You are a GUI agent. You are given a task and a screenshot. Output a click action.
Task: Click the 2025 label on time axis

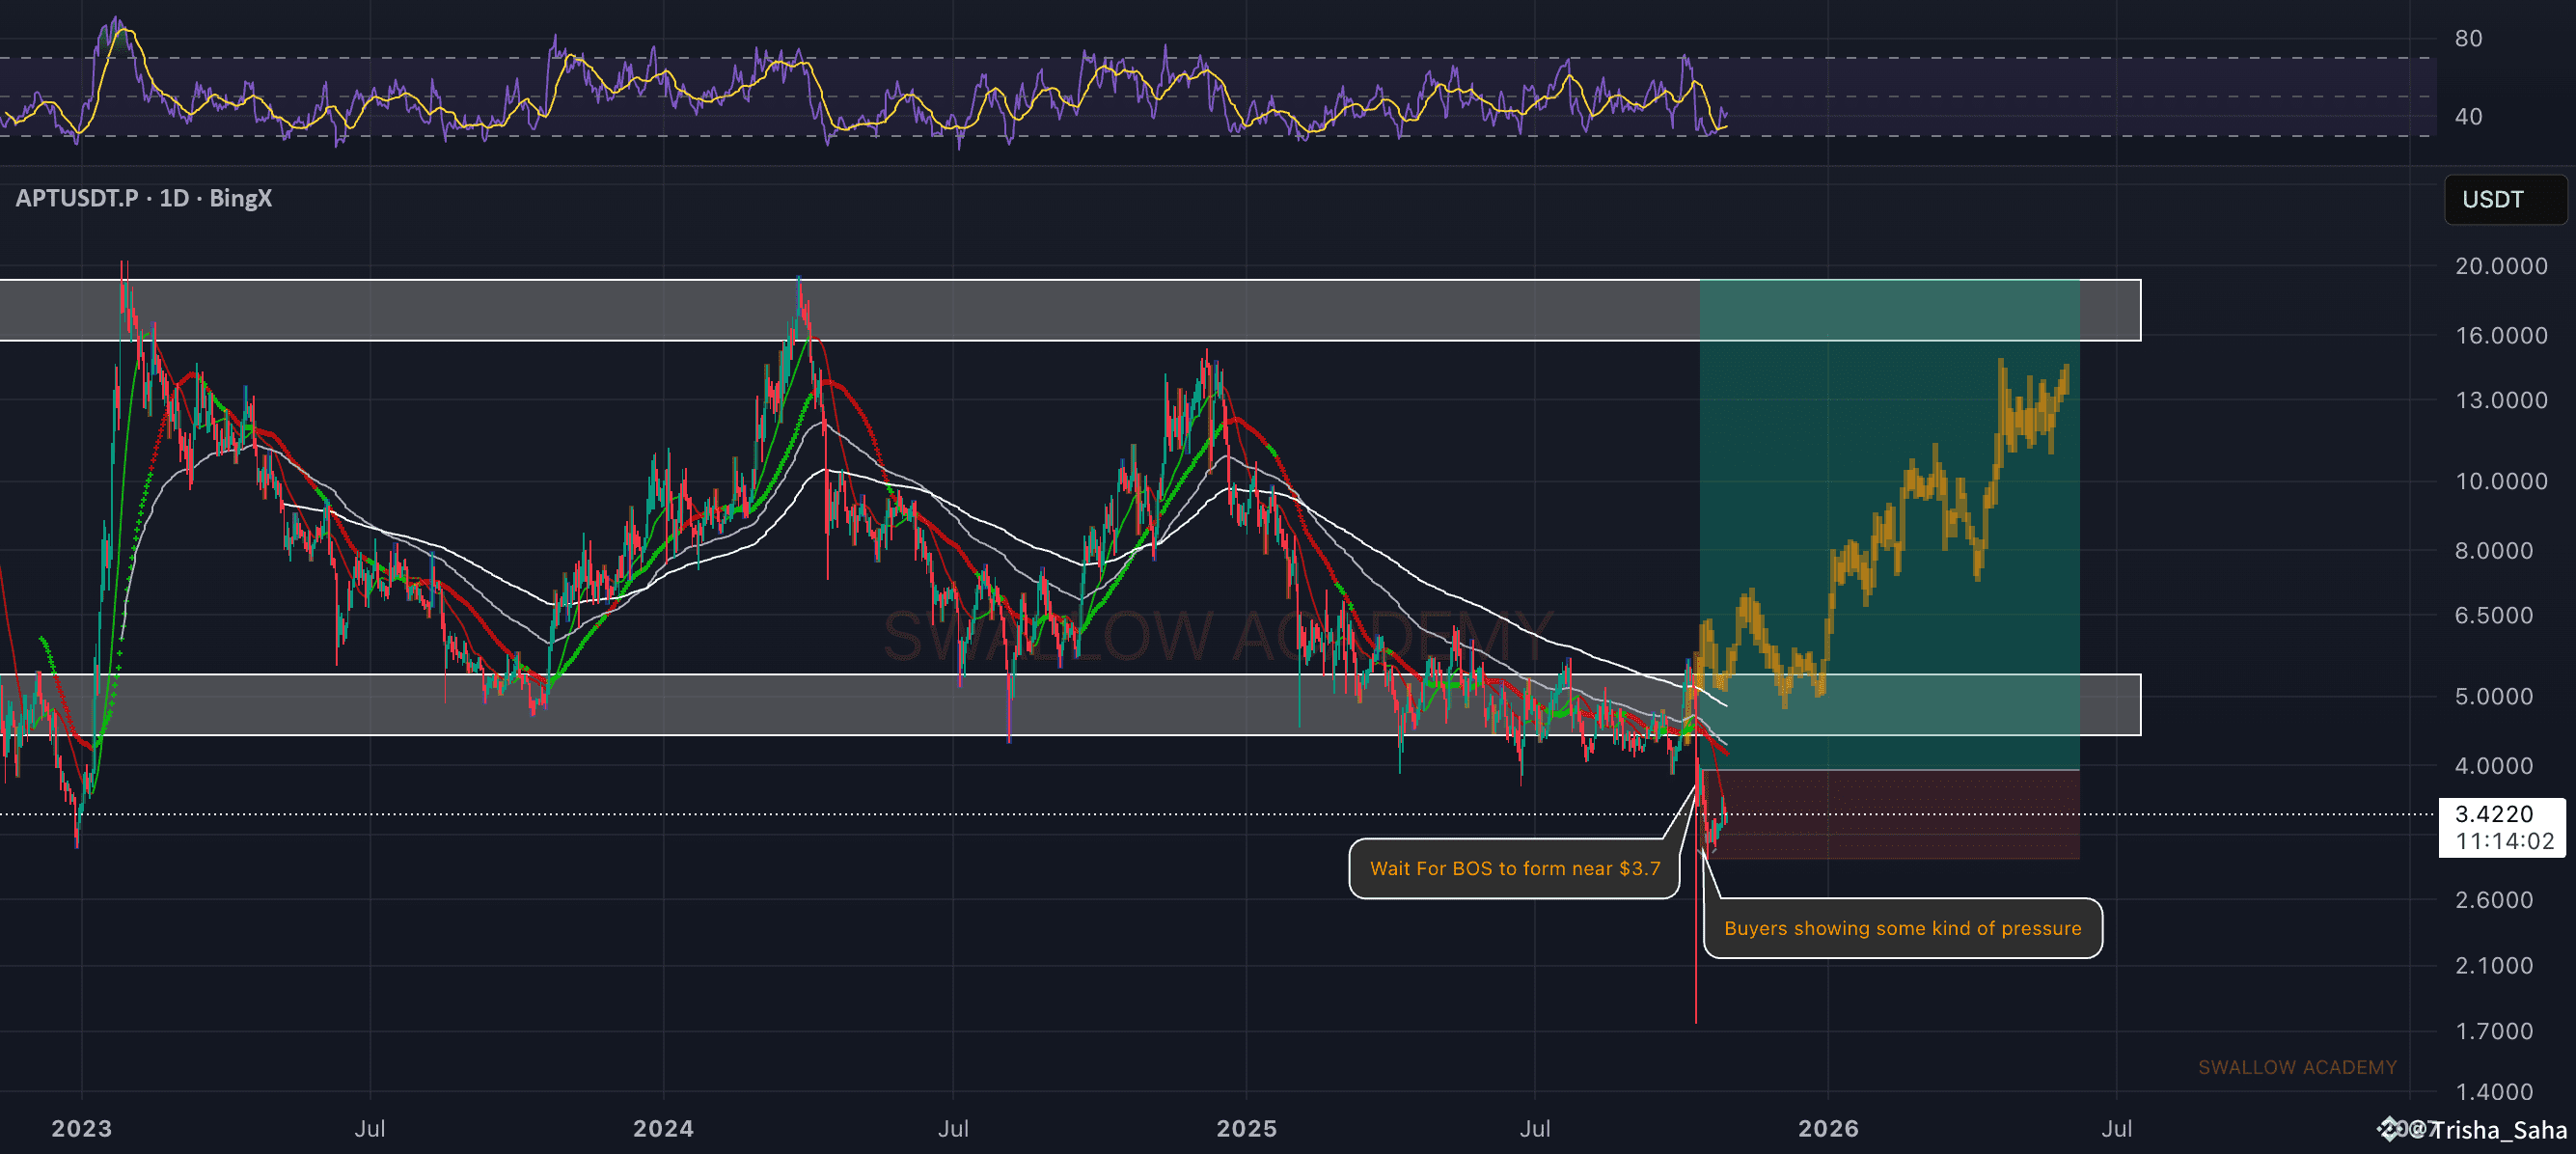point(1246,1128)
